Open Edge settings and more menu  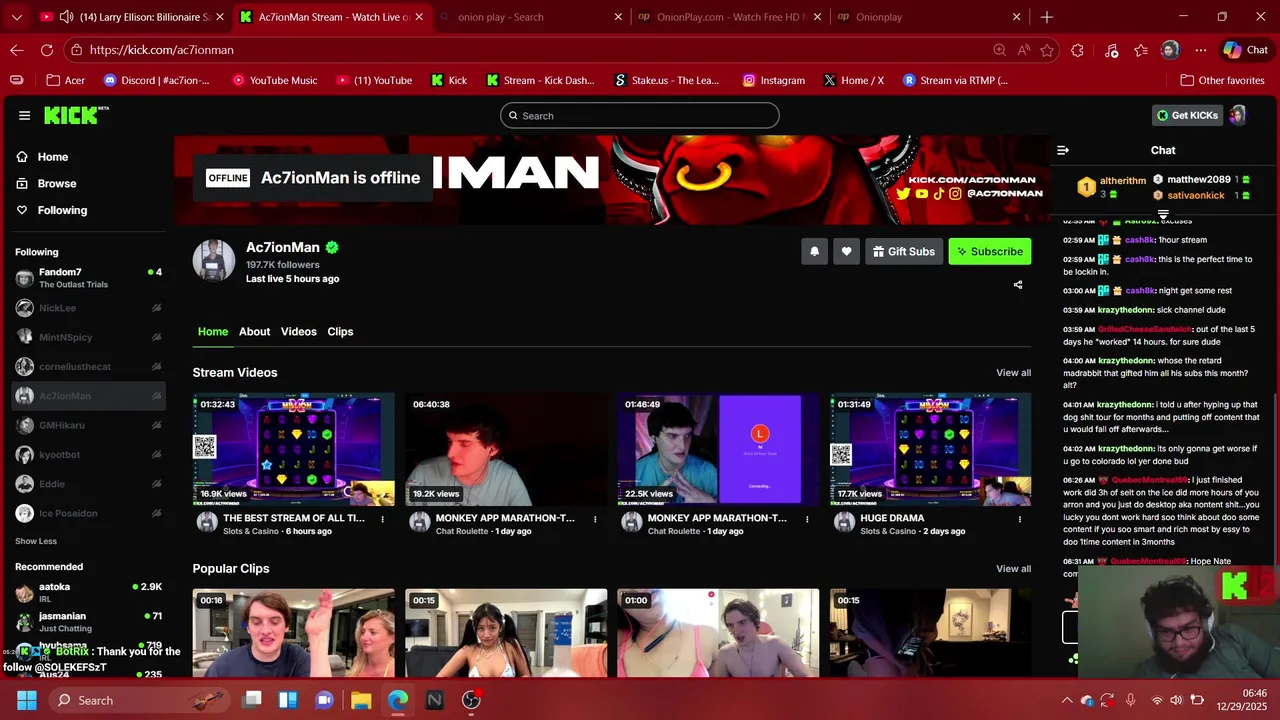(1201, 50)
